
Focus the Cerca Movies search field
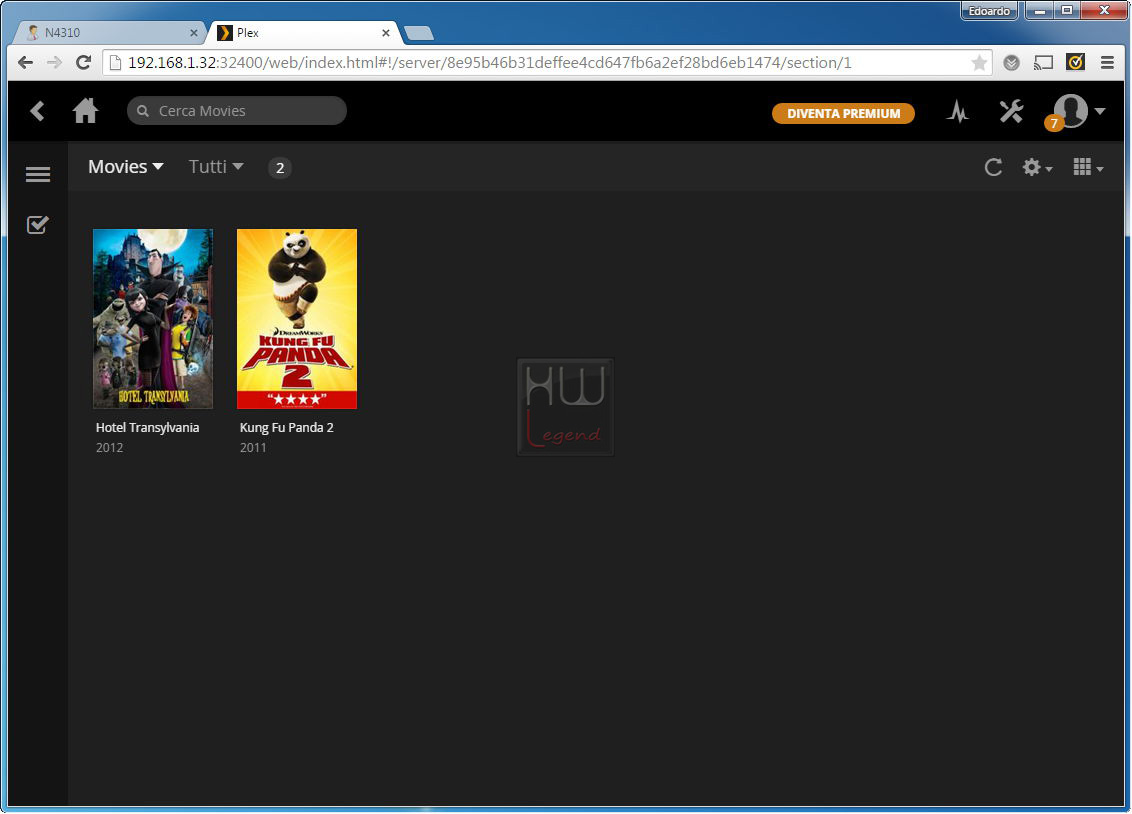tap(237, 111)
